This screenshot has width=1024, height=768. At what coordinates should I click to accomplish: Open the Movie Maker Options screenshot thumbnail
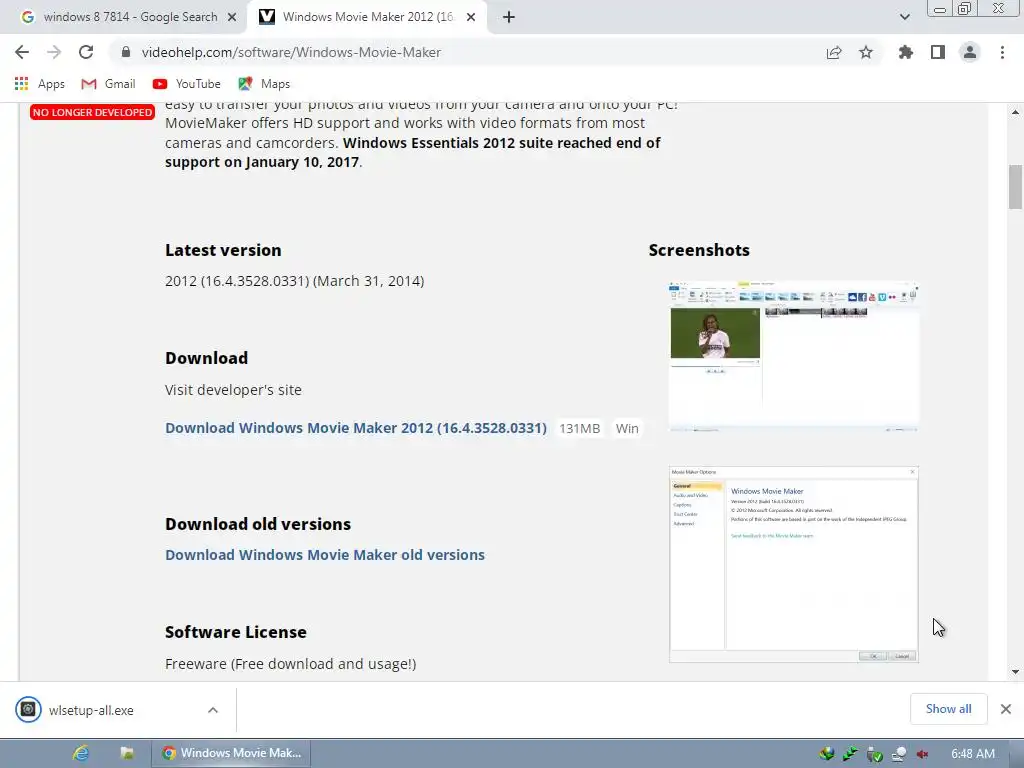click(793, 564)
